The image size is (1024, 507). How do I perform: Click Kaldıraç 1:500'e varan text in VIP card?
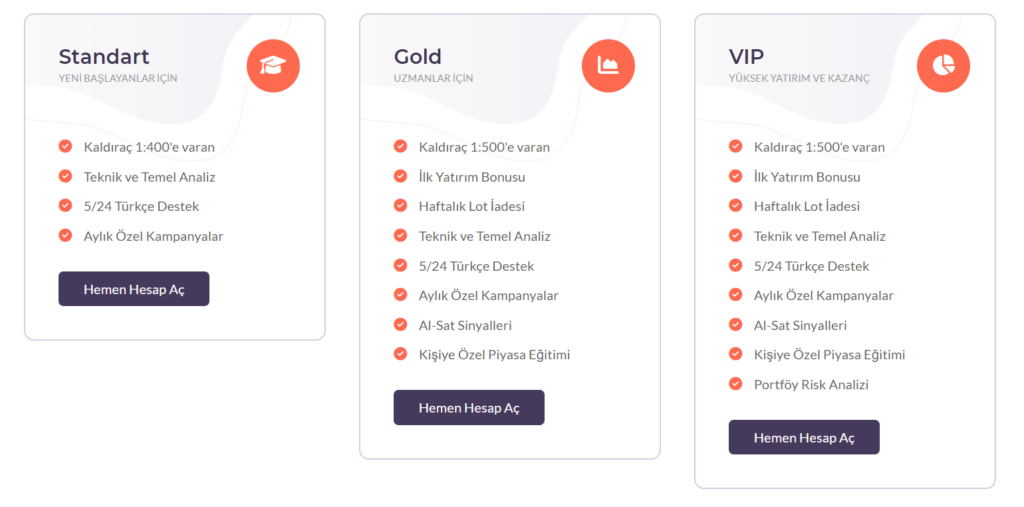tap(819, 147)
